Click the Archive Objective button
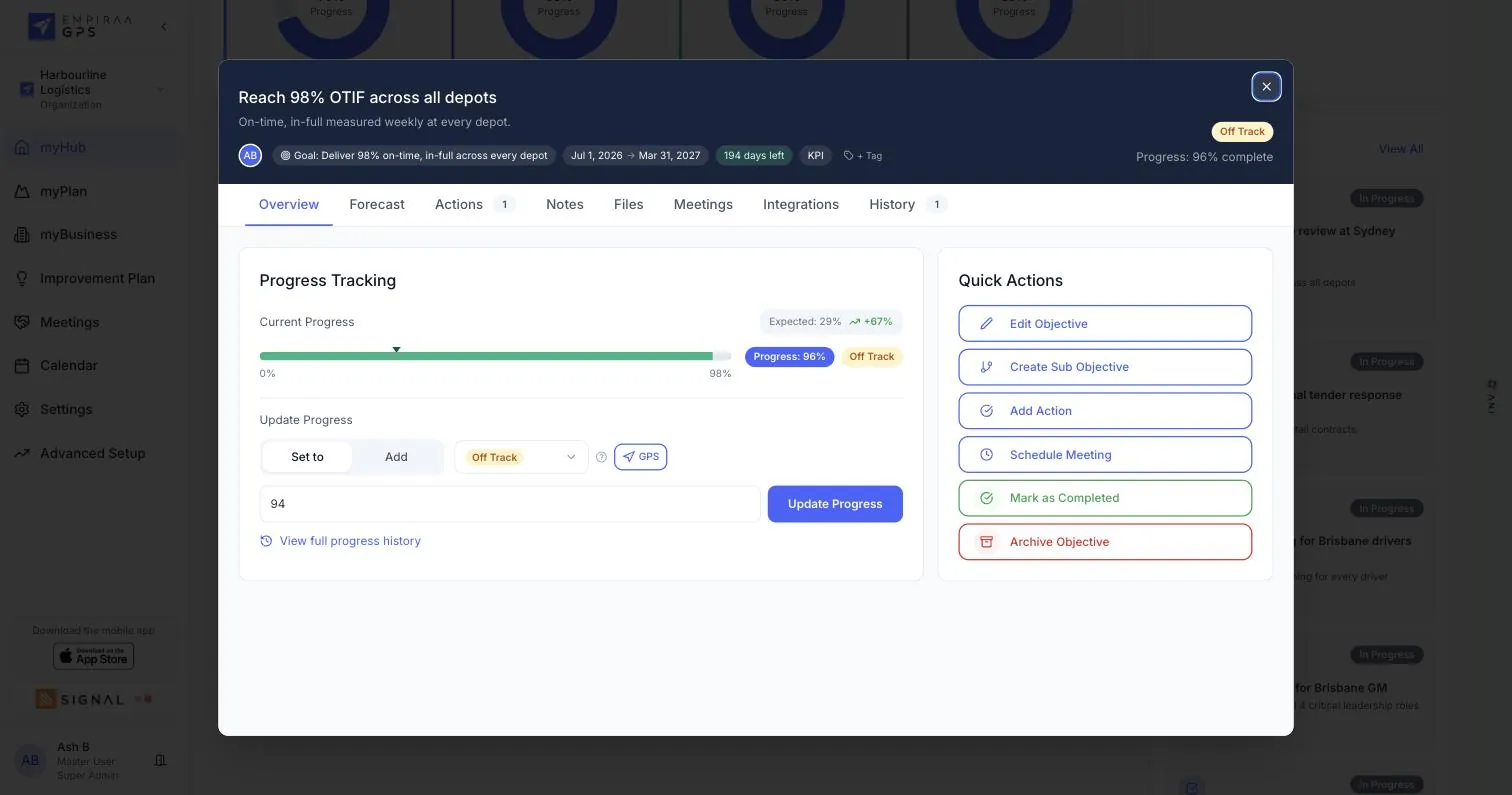The height and width of the screenshot is (795, 1512). tap(1105, 542)
